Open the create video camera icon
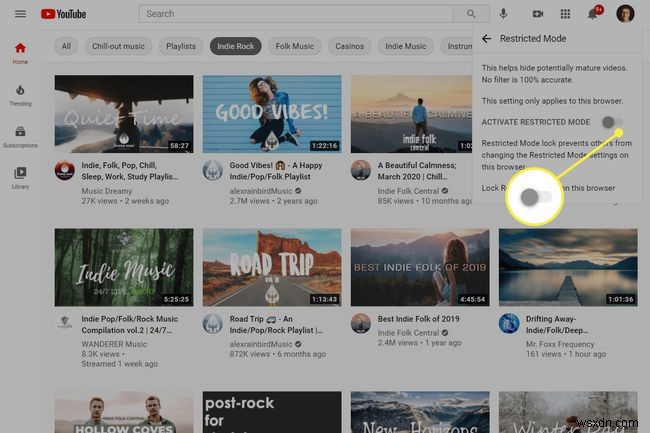Screen dimensions: 650x433 point(538,14)
